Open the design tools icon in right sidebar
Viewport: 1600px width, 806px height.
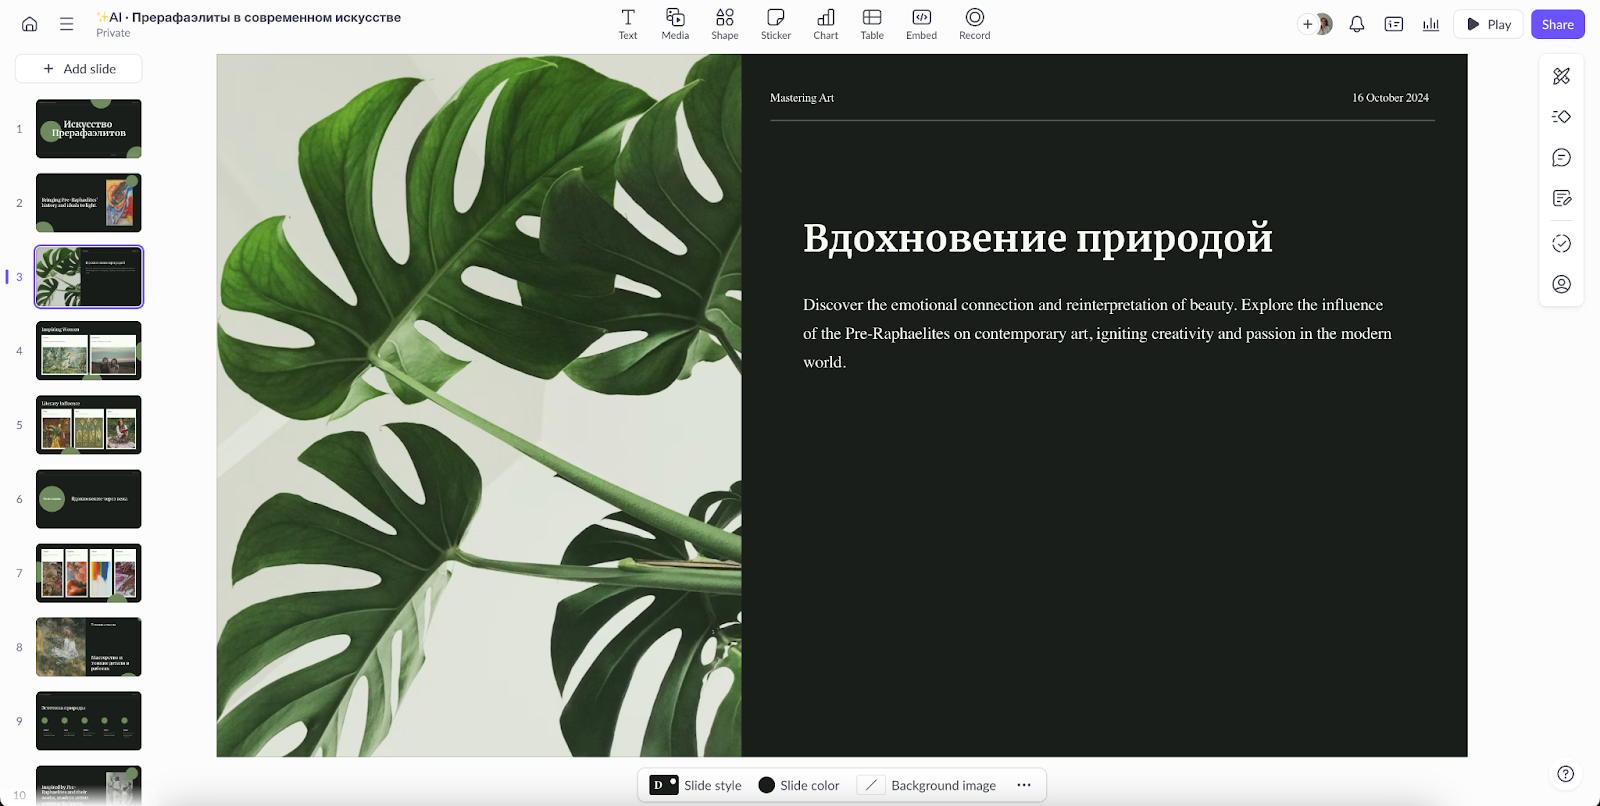pos(1562,76)
